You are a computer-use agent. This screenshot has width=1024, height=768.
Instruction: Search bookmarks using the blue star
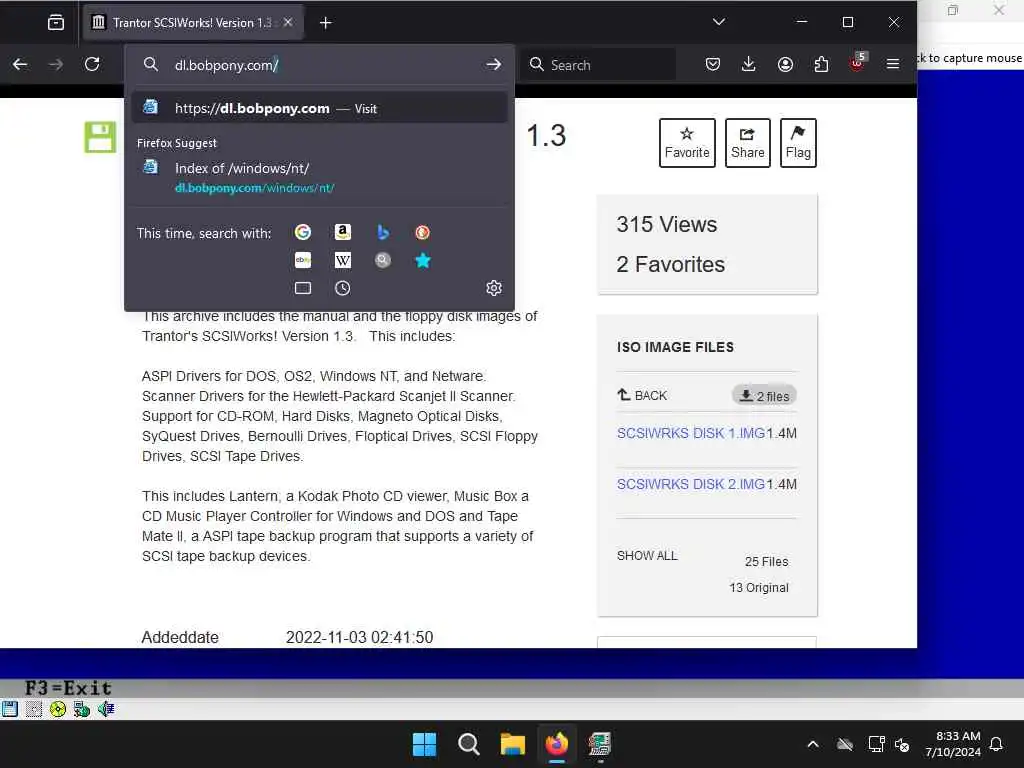(x=423, y=260)
